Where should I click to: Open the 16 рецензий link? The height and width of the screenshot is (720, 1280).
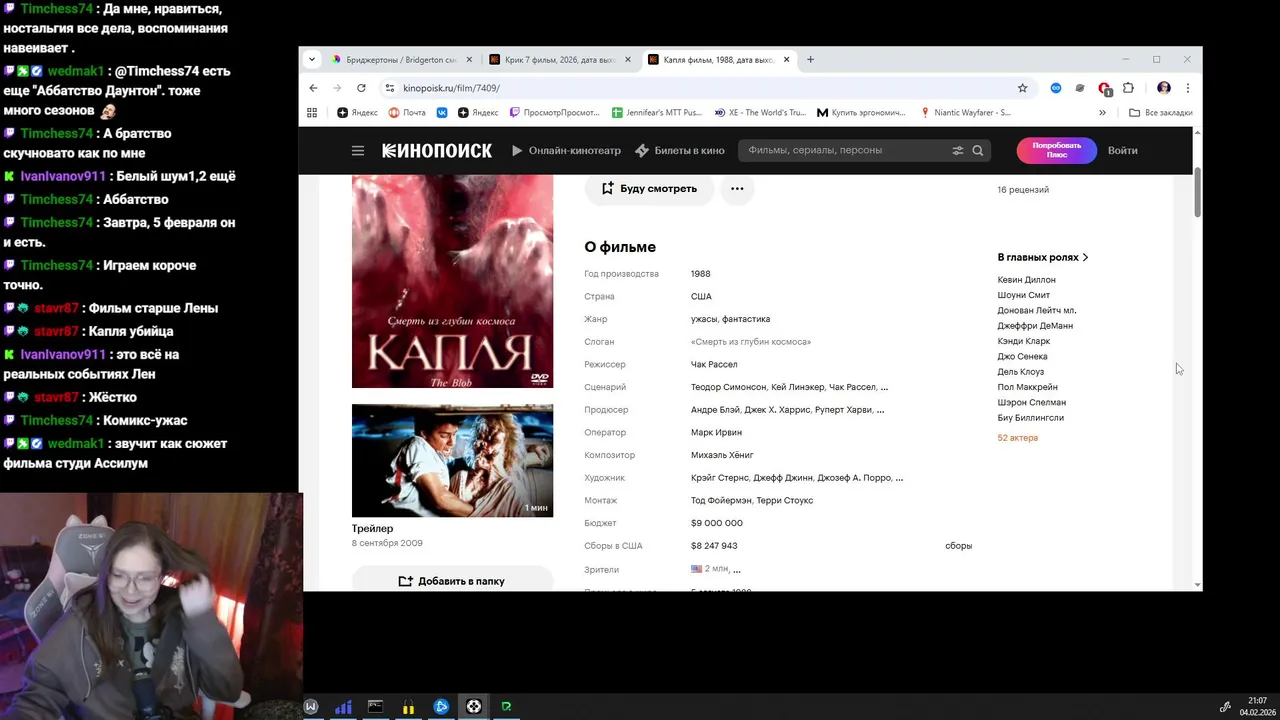click(1023, 189)
